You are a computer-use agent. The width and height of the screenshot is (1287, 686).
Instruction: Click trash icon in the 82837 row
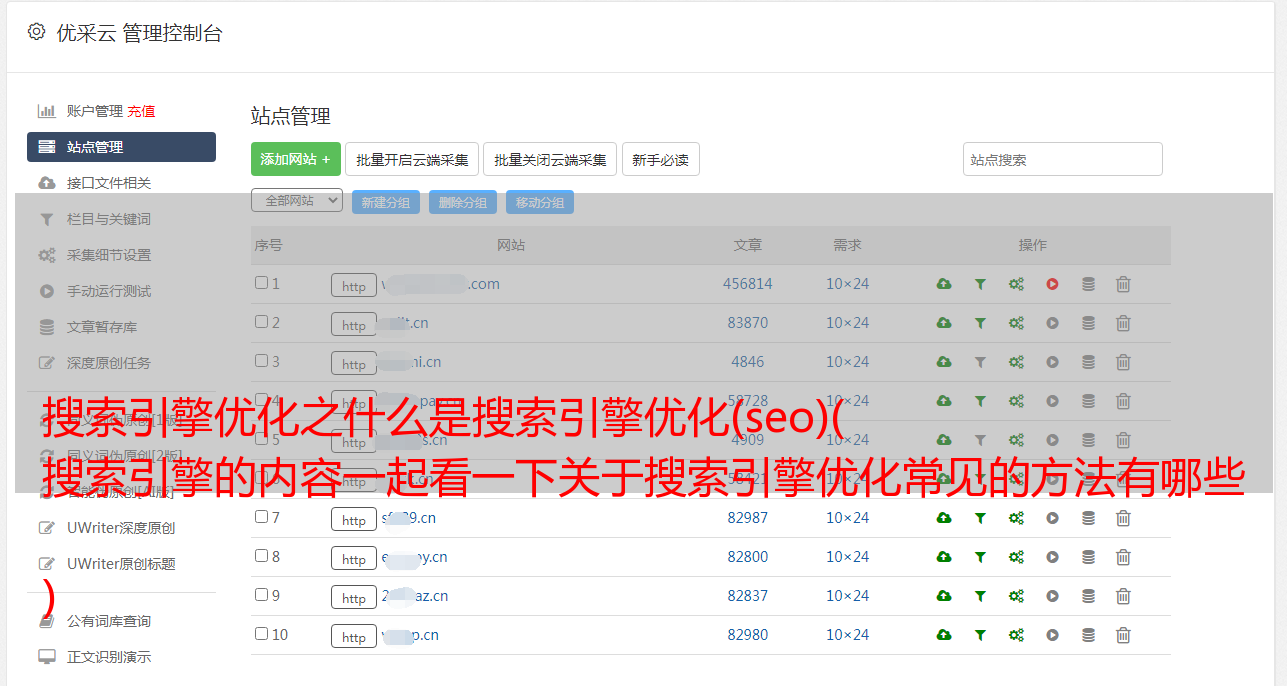[x=1123, y=596]
